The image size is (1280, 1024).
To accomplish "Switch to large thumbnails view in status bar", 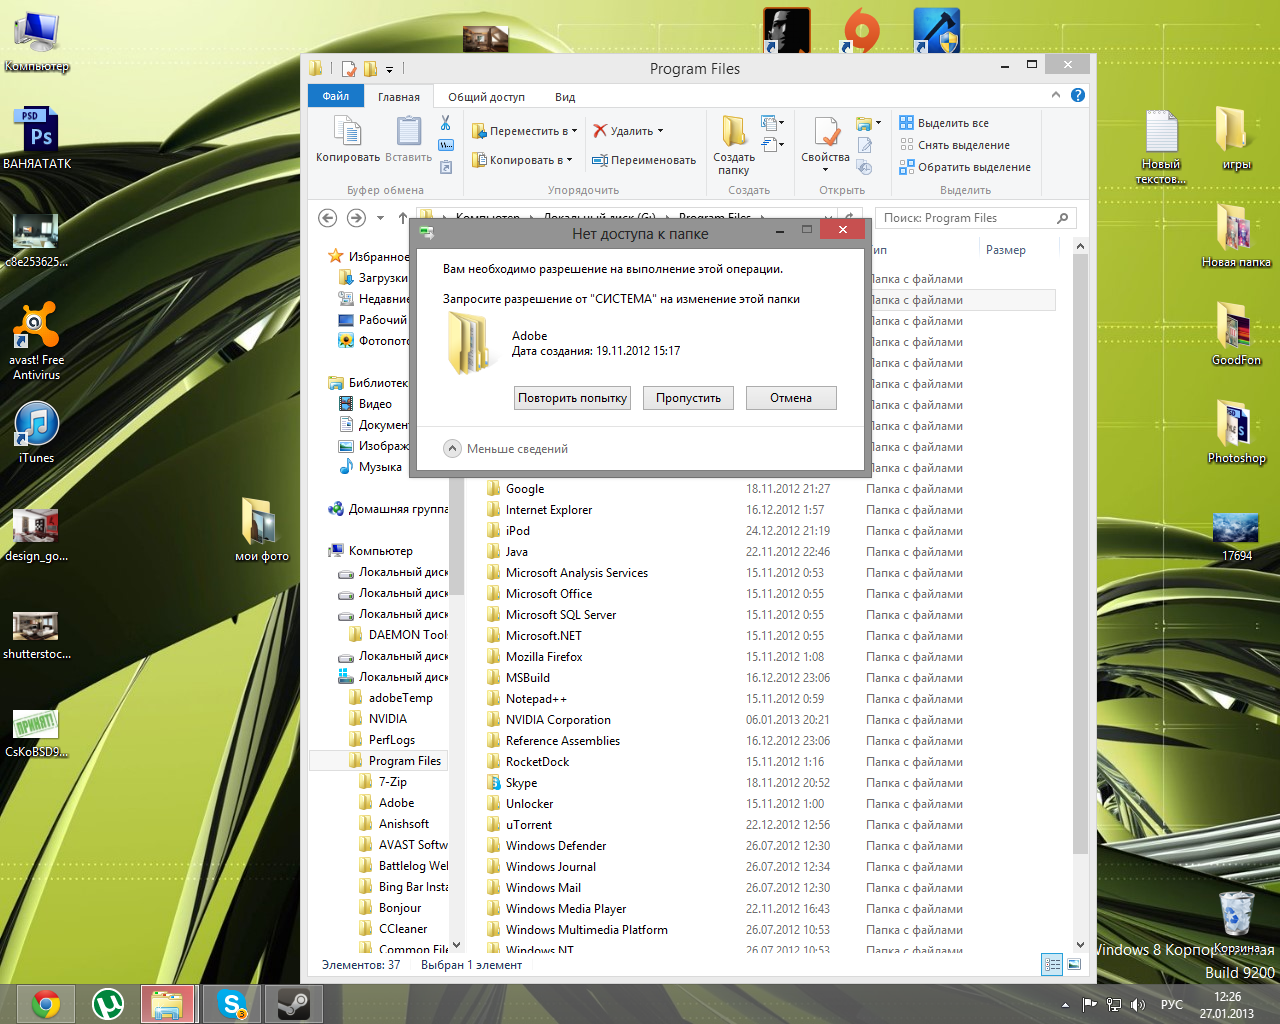I will [x=1074, y=964].
